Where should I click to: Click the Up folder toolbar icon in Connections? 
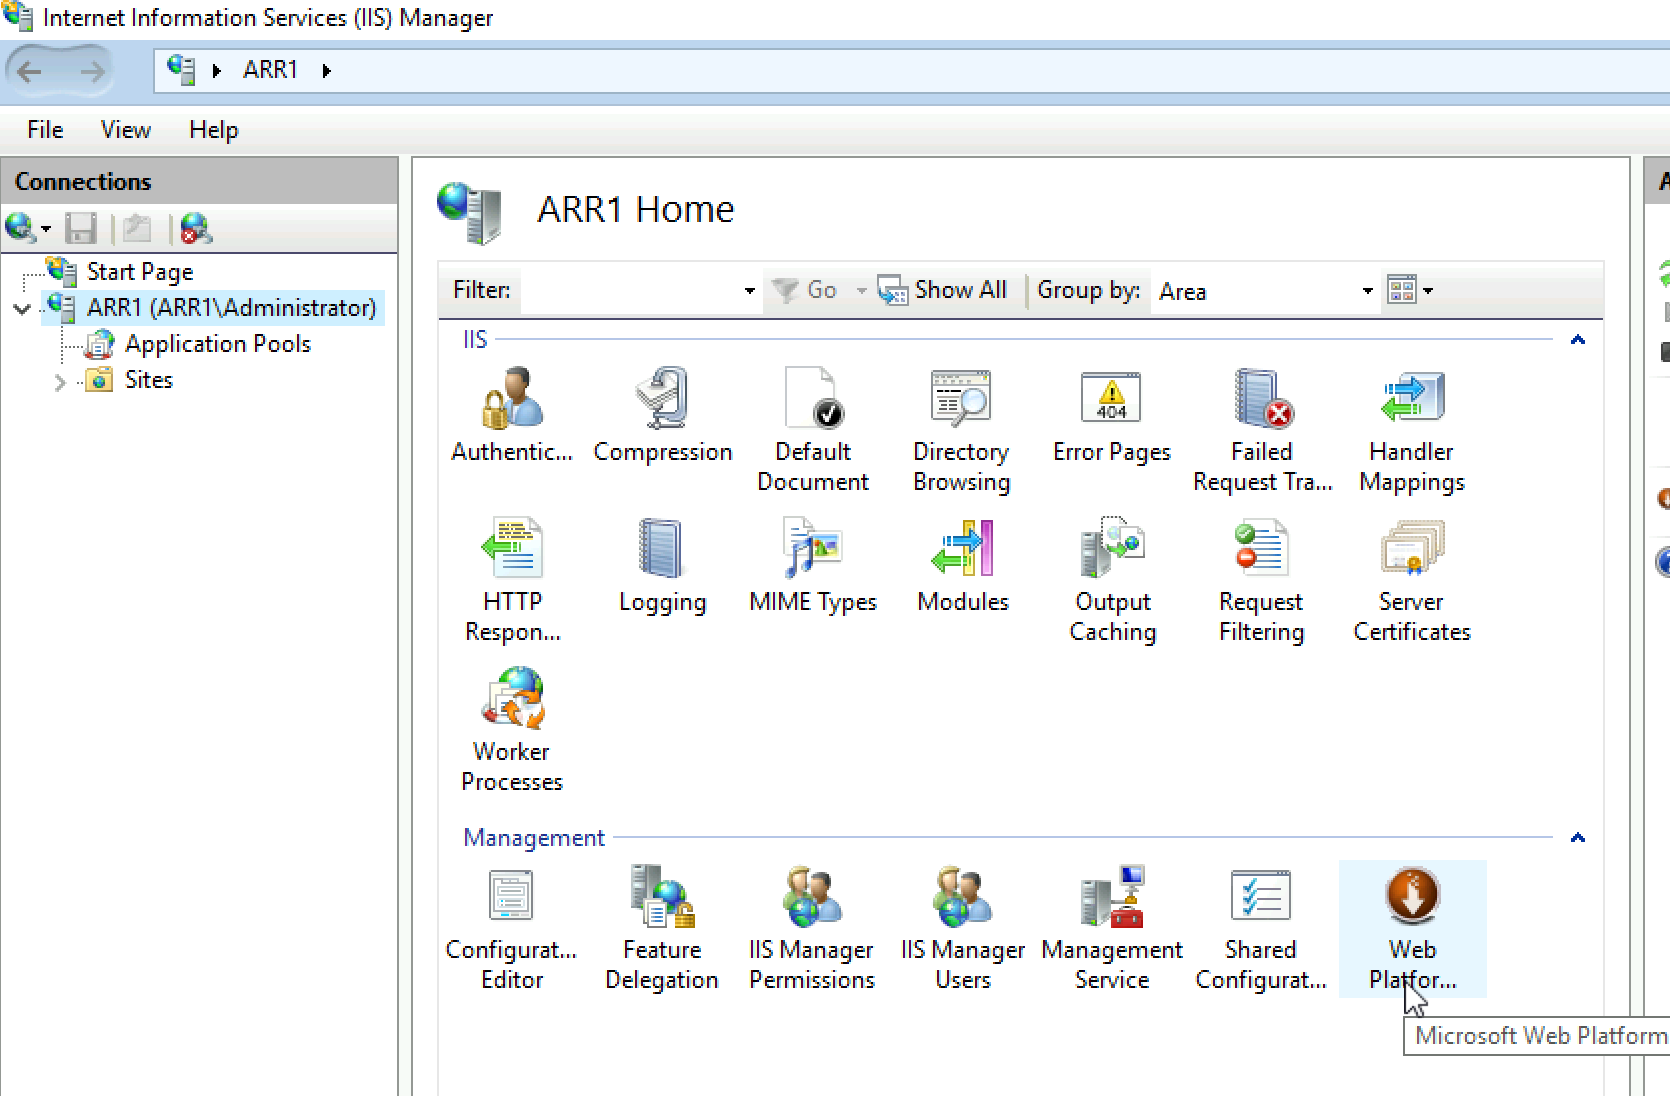click(x=137, y=229)
